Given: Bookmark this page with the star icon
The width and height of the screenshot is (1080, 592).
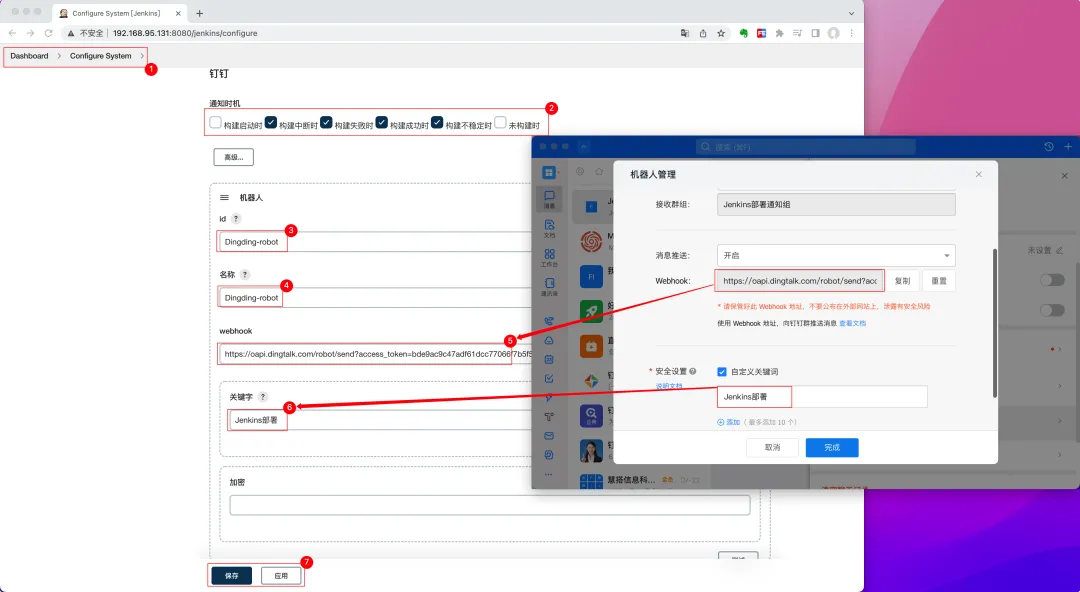Looking at the screenshot, I should (721, 33).
